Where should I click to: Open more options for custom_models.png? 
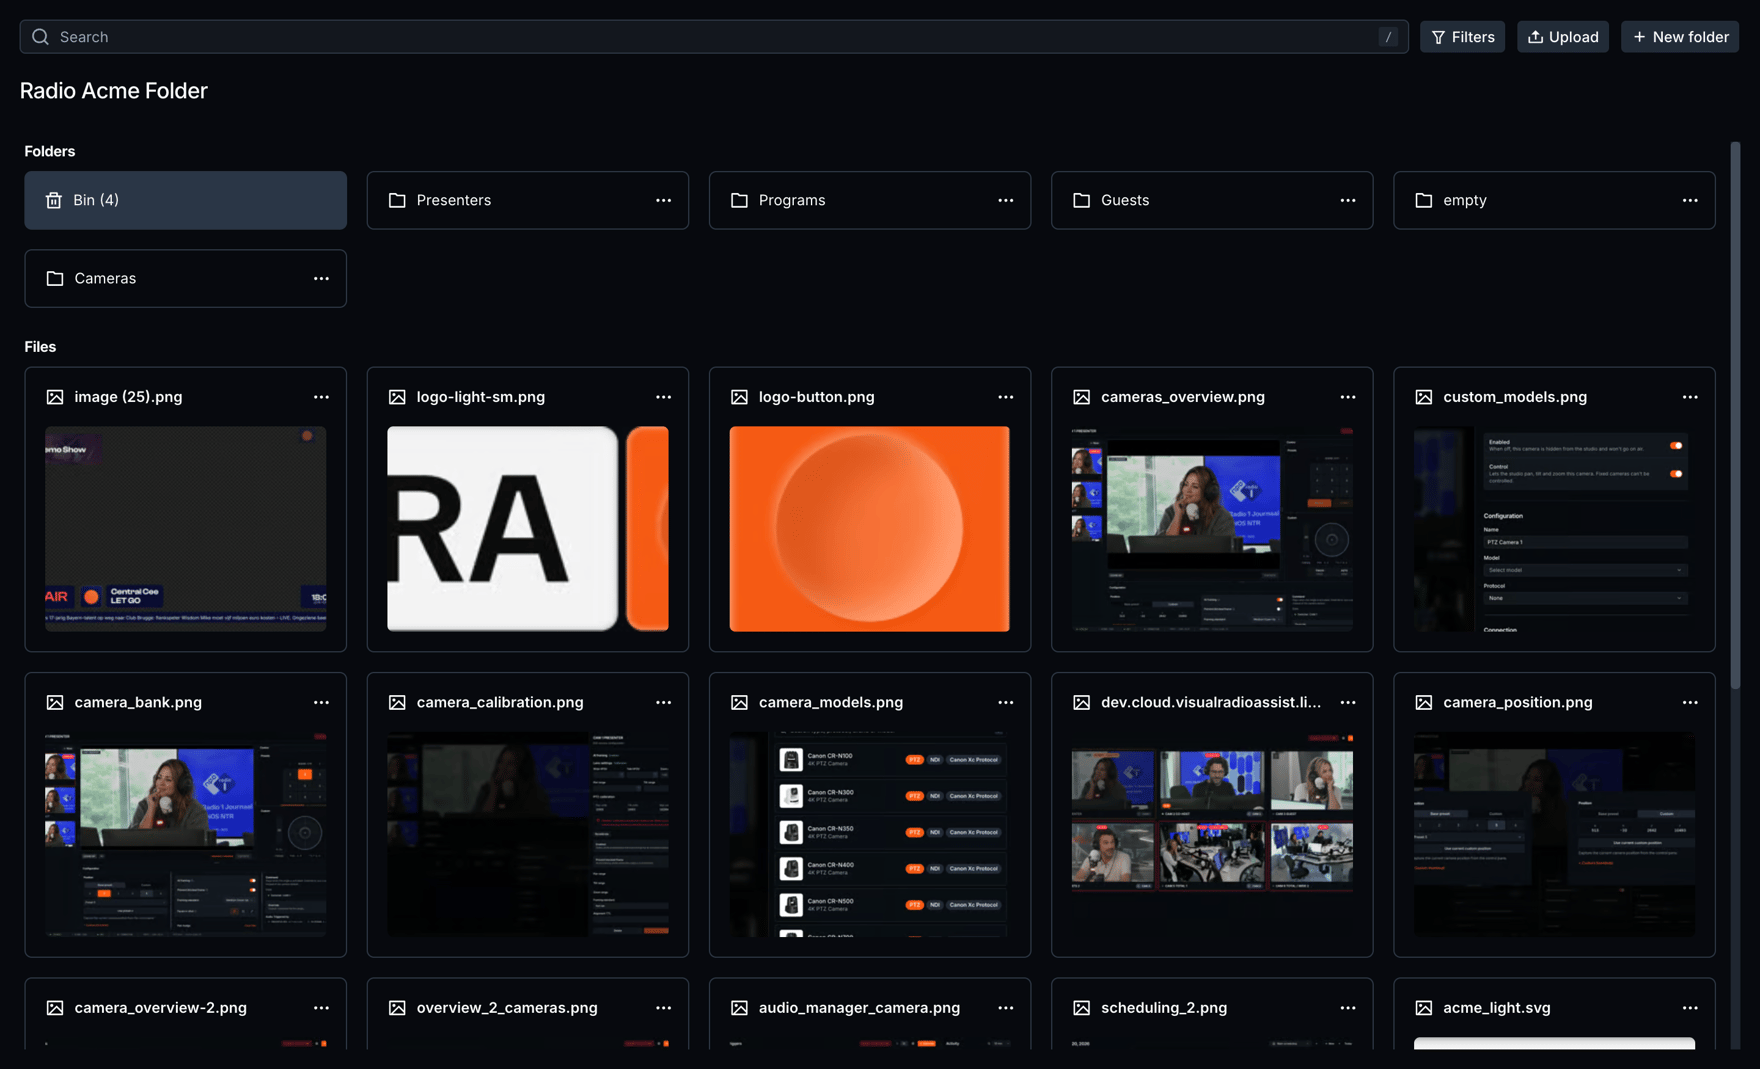pos(1689,397)
